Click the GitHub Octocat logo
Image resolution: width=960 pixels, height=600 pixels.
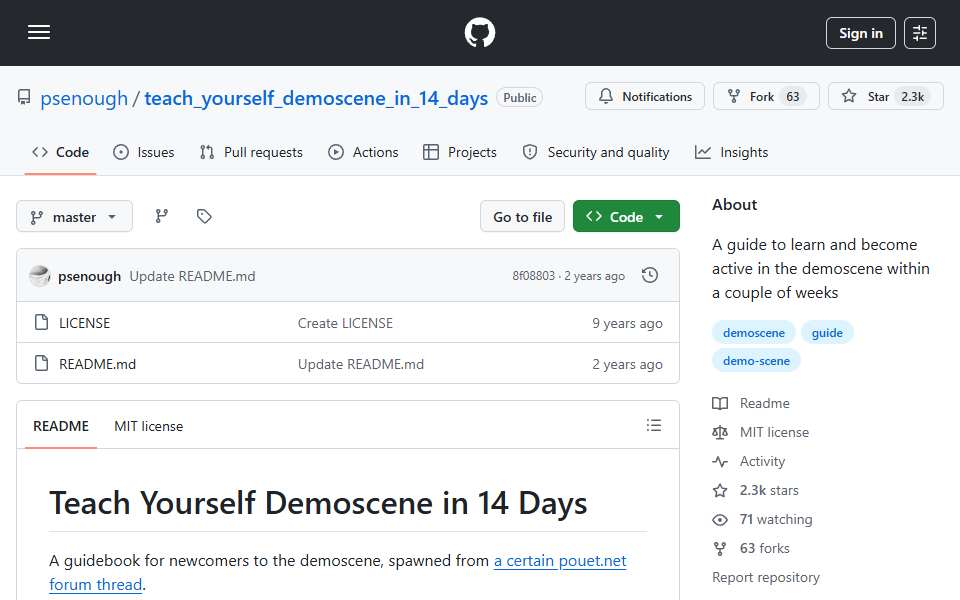point(479,32)
